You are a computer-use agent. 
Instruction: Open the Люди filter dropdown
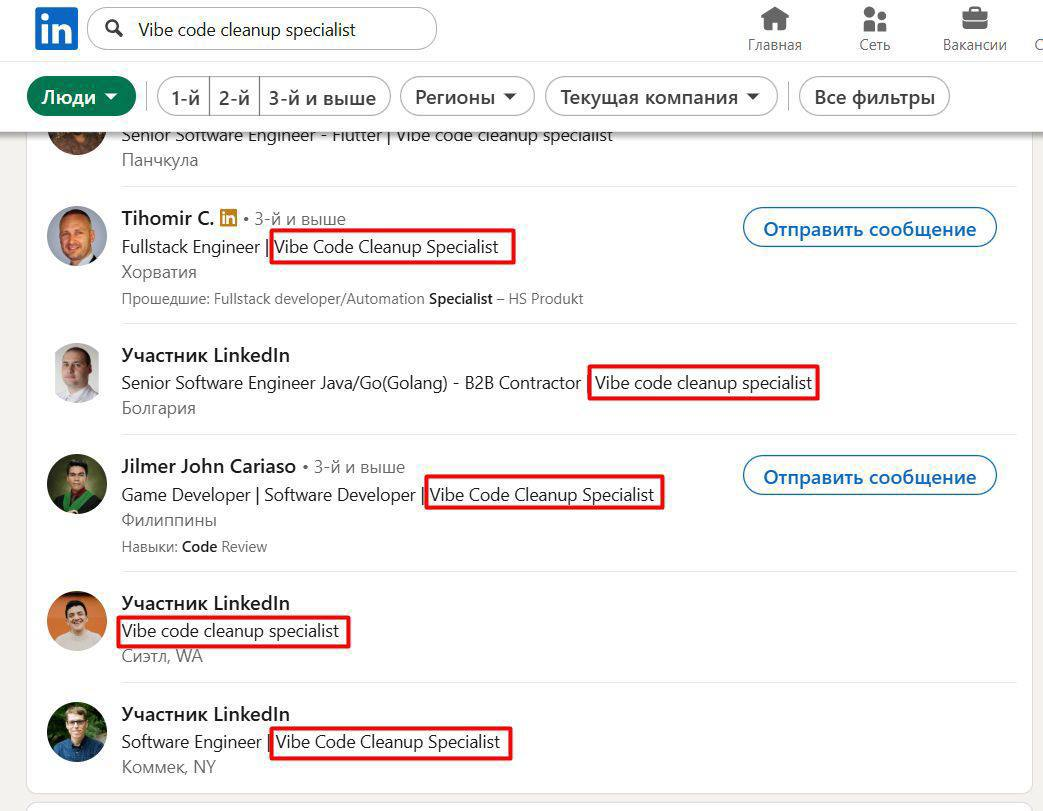click(81, 97)
